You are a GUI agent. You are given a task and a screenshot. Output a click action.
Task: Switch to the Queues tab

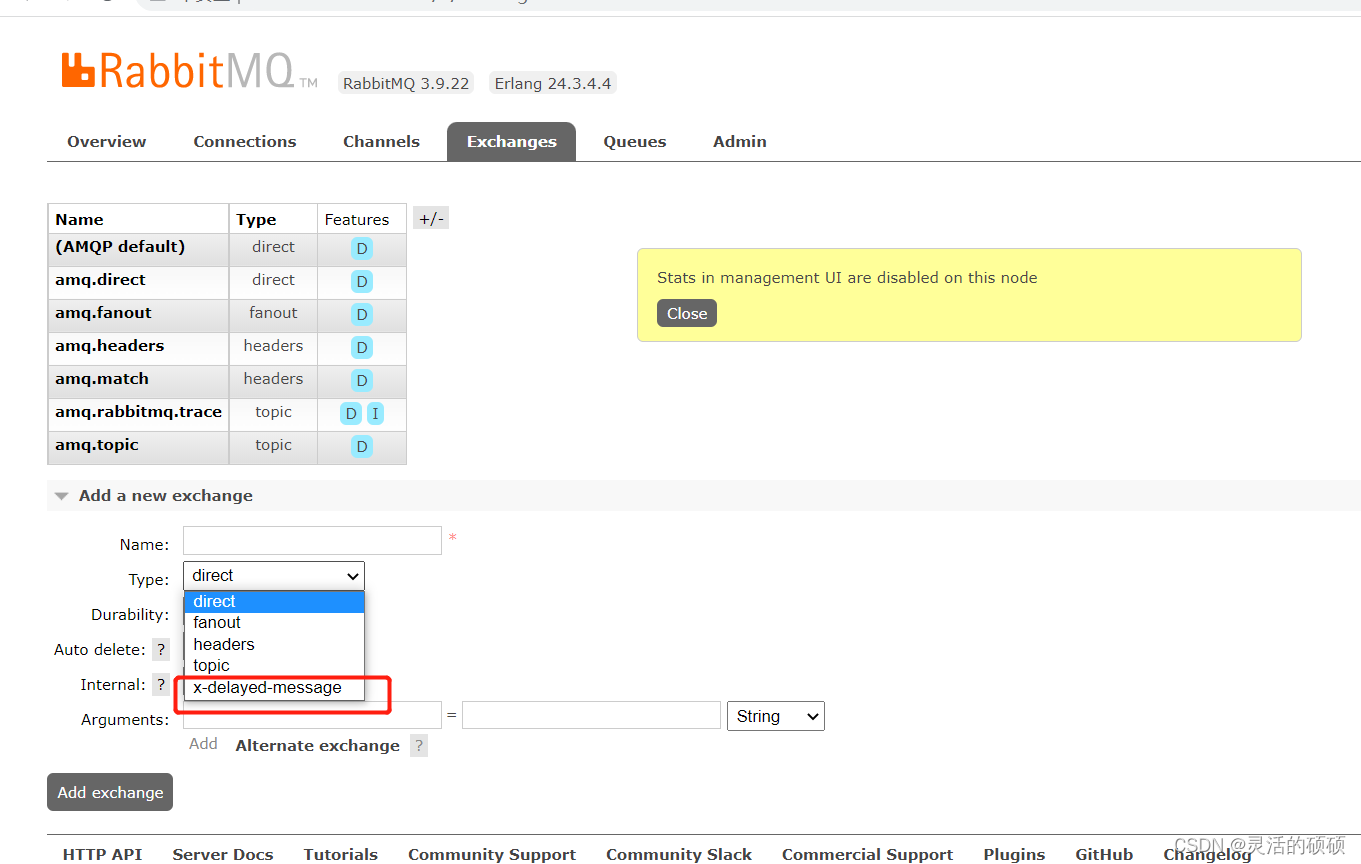pos(634,141)
